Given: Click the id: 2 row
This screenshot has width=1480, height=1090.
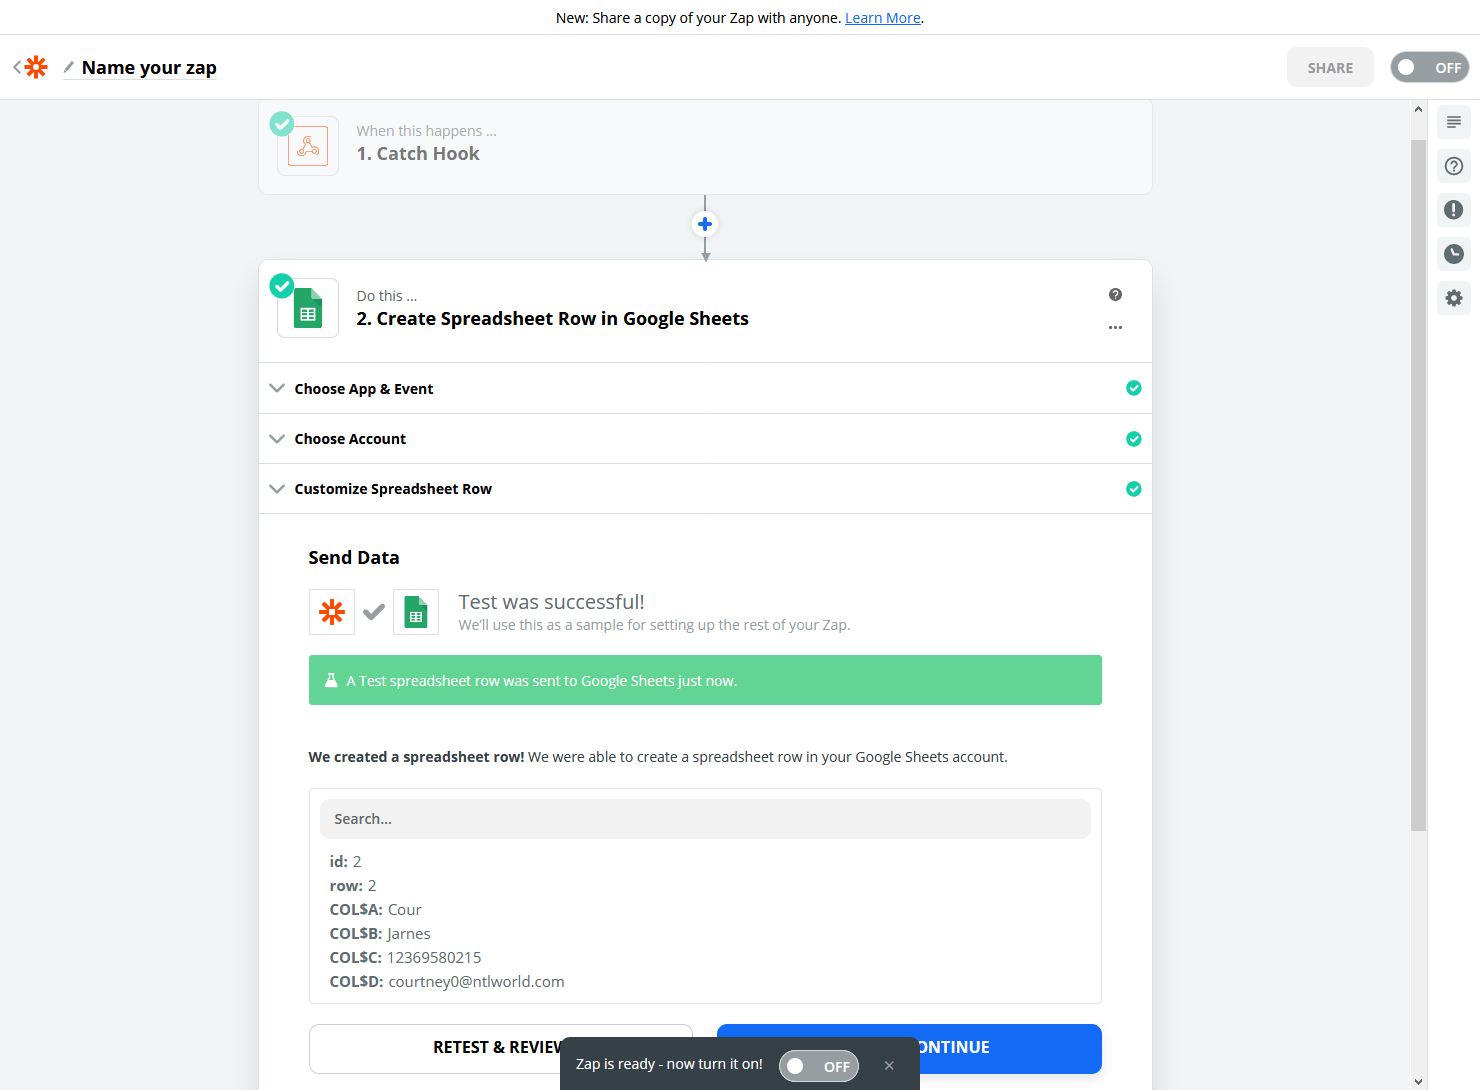Looking at the screenshot, I should point(345,862).
